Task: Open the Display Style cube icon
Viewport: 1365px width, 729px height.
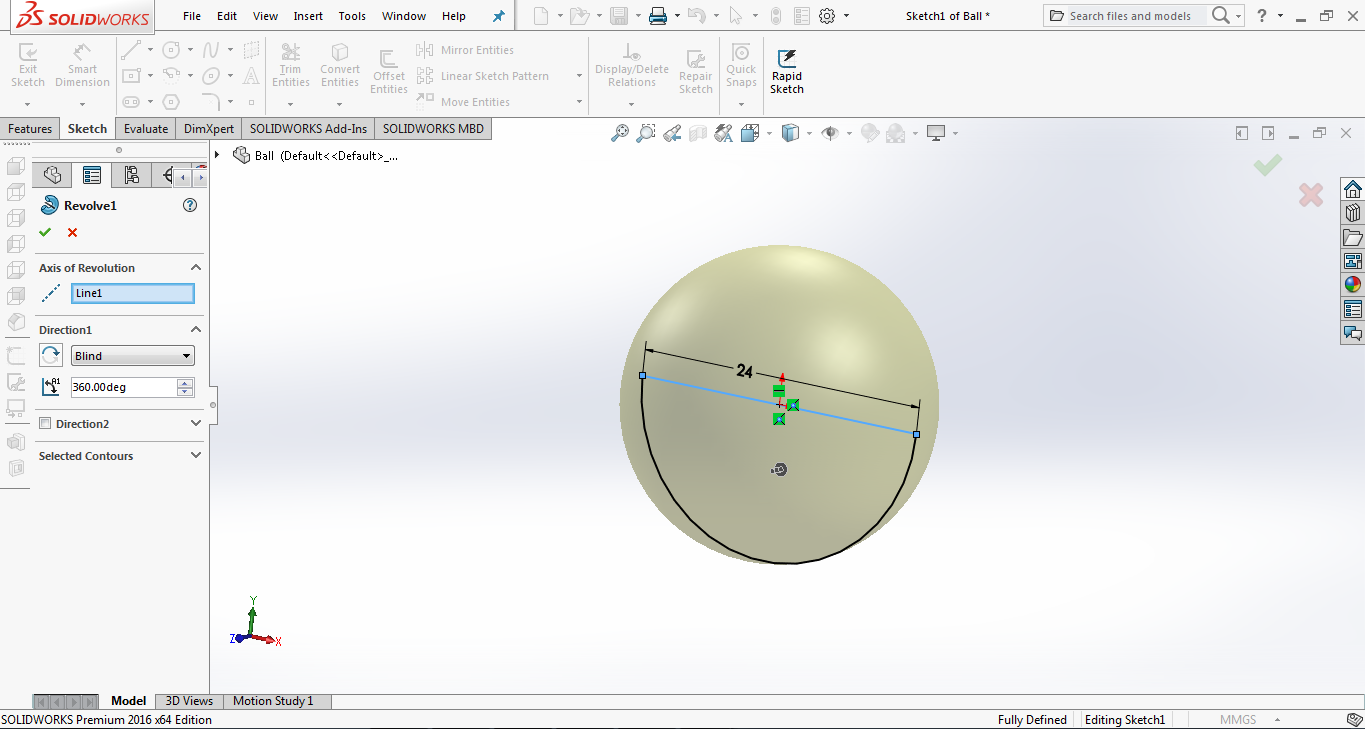Action: coord(790,133)
